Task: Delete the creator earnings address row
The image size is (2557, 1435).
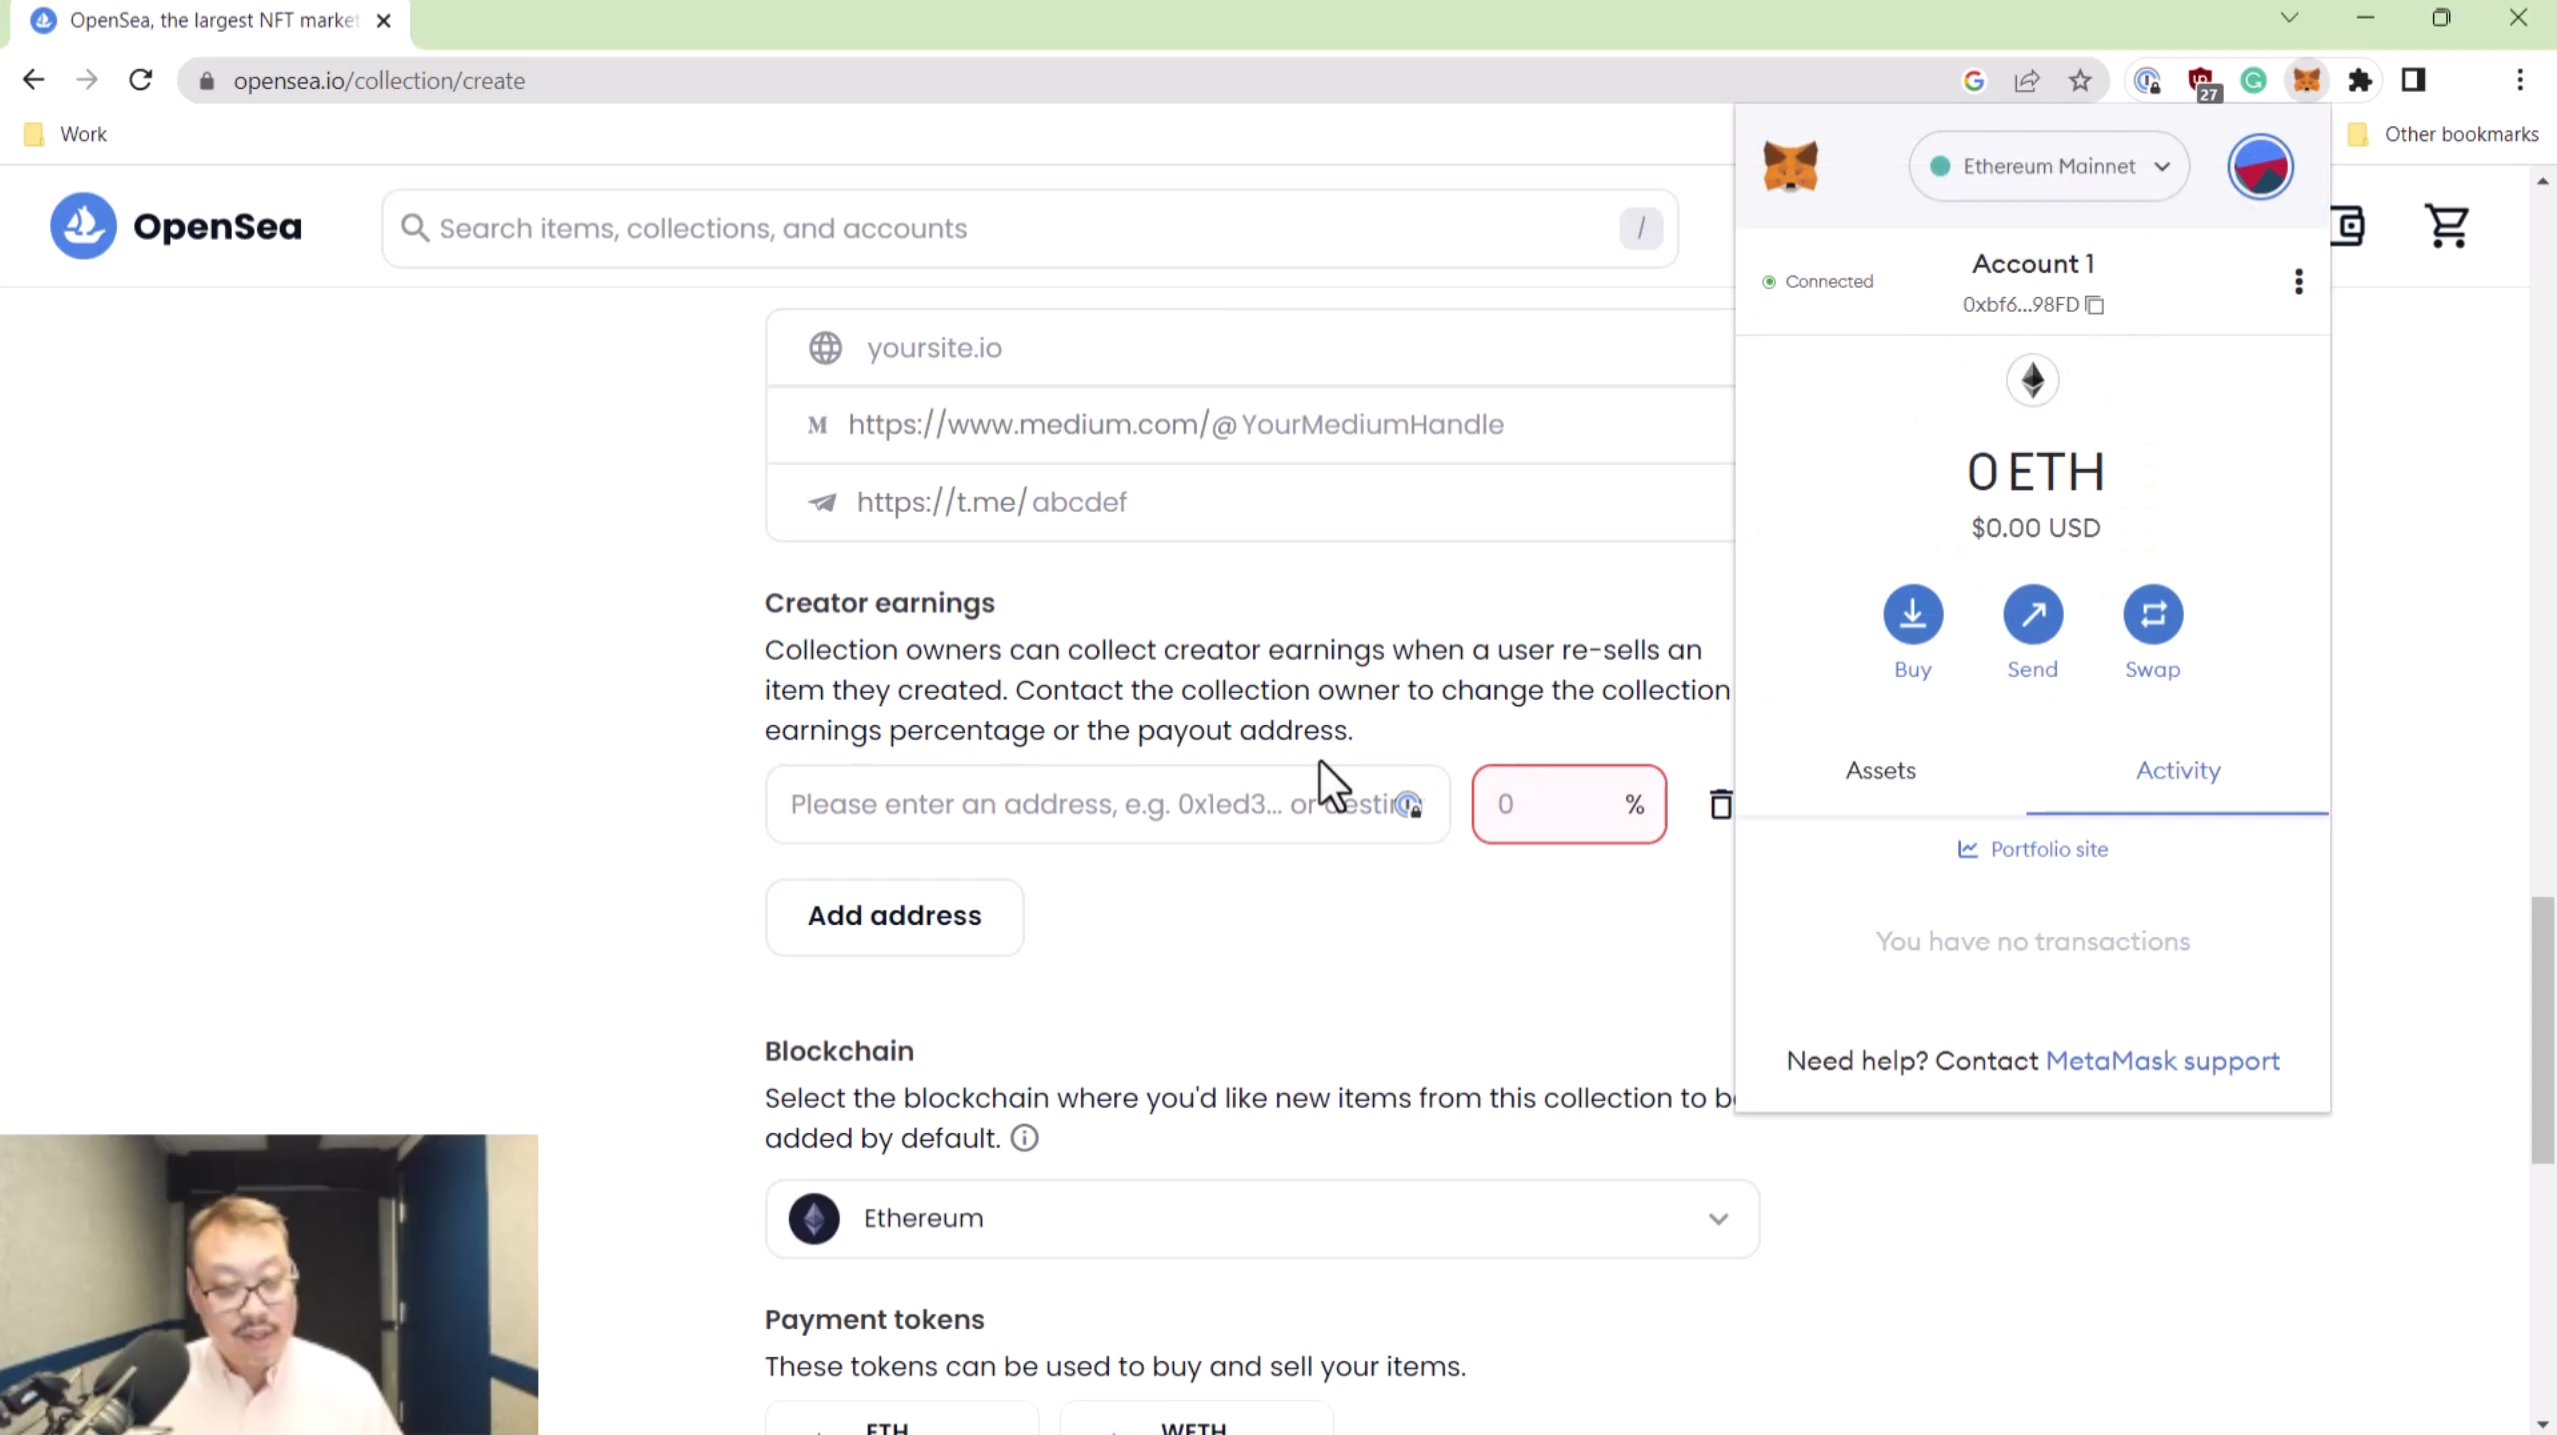Action: [1720, 804]
